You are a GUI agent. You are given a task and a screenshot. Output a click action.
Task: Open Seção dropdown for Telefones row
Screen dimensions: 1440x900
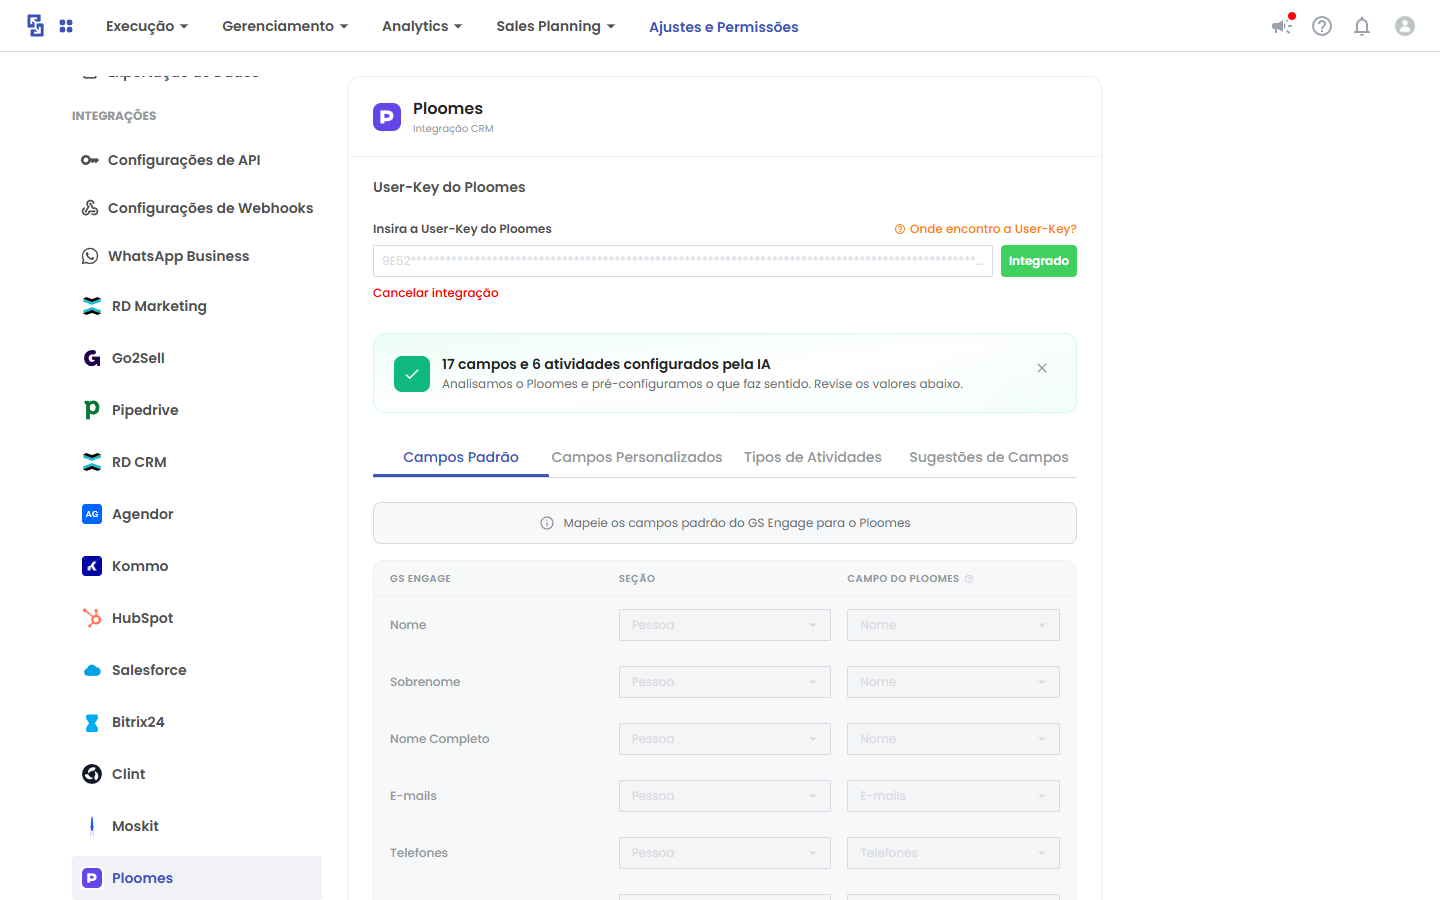pos(725,853)
